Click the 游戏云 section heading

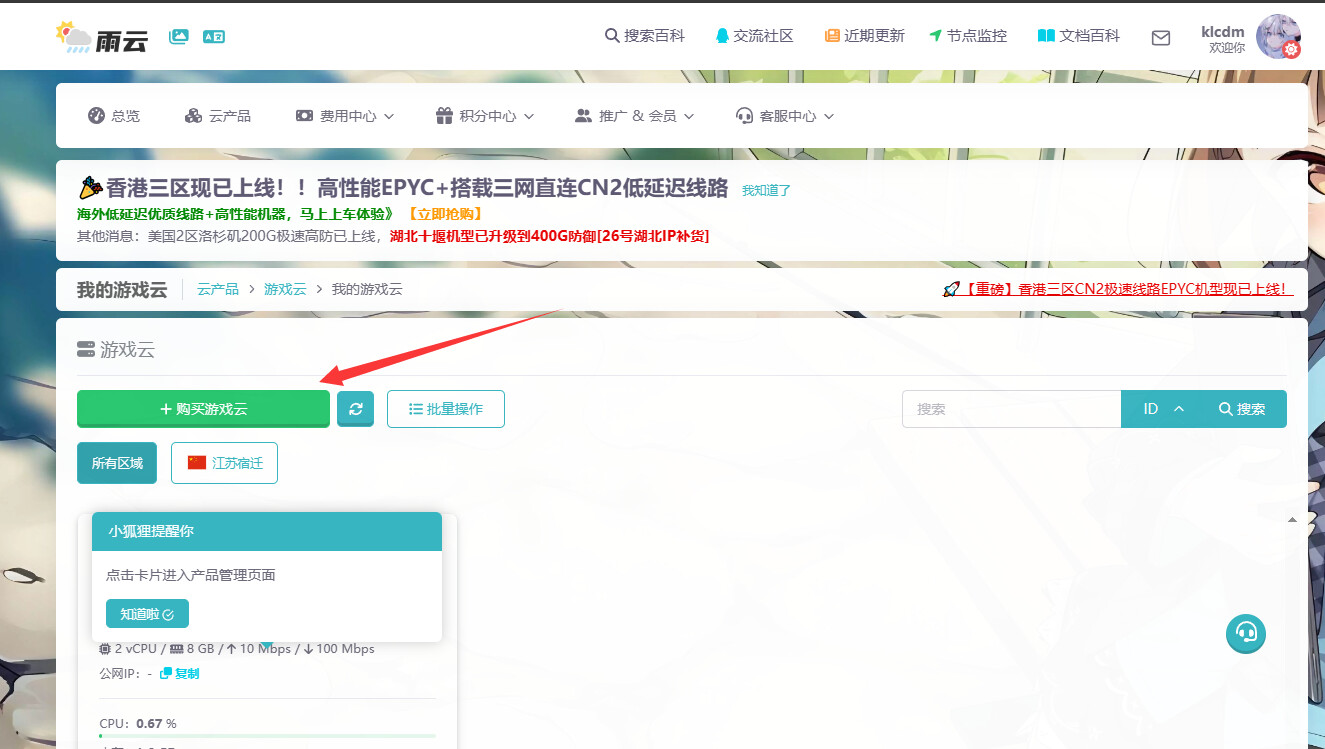click(x=116, y=350)
